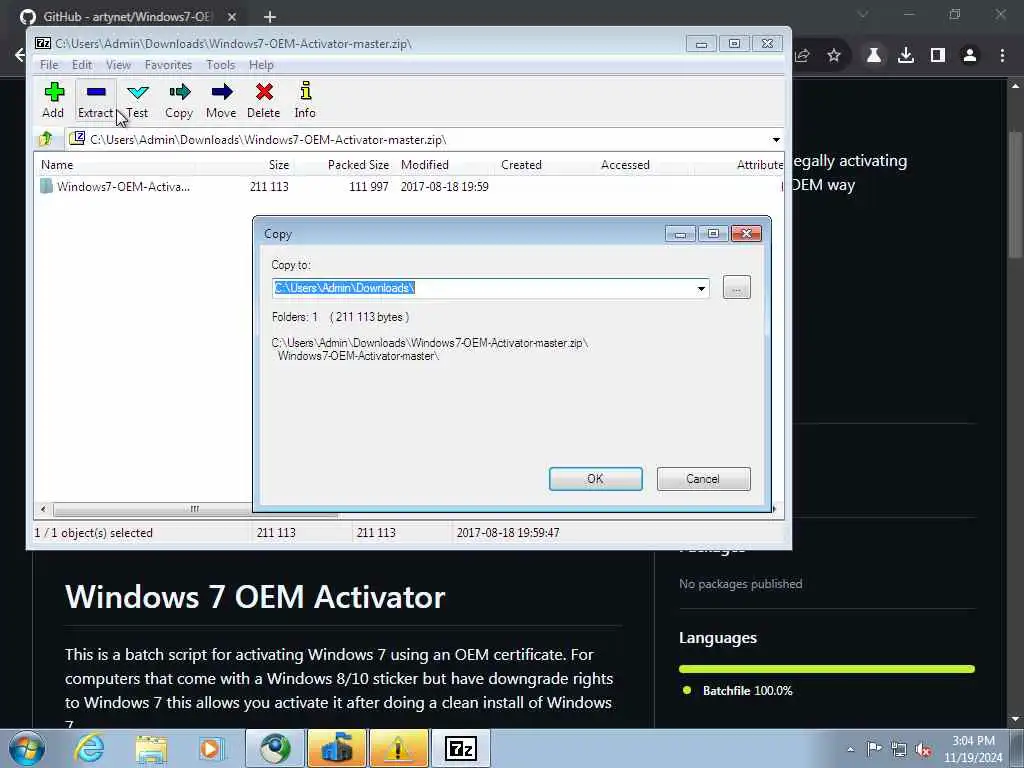Click the volume muted tray icon
This screenshot has width=1024, height=768.
[924, 750]
